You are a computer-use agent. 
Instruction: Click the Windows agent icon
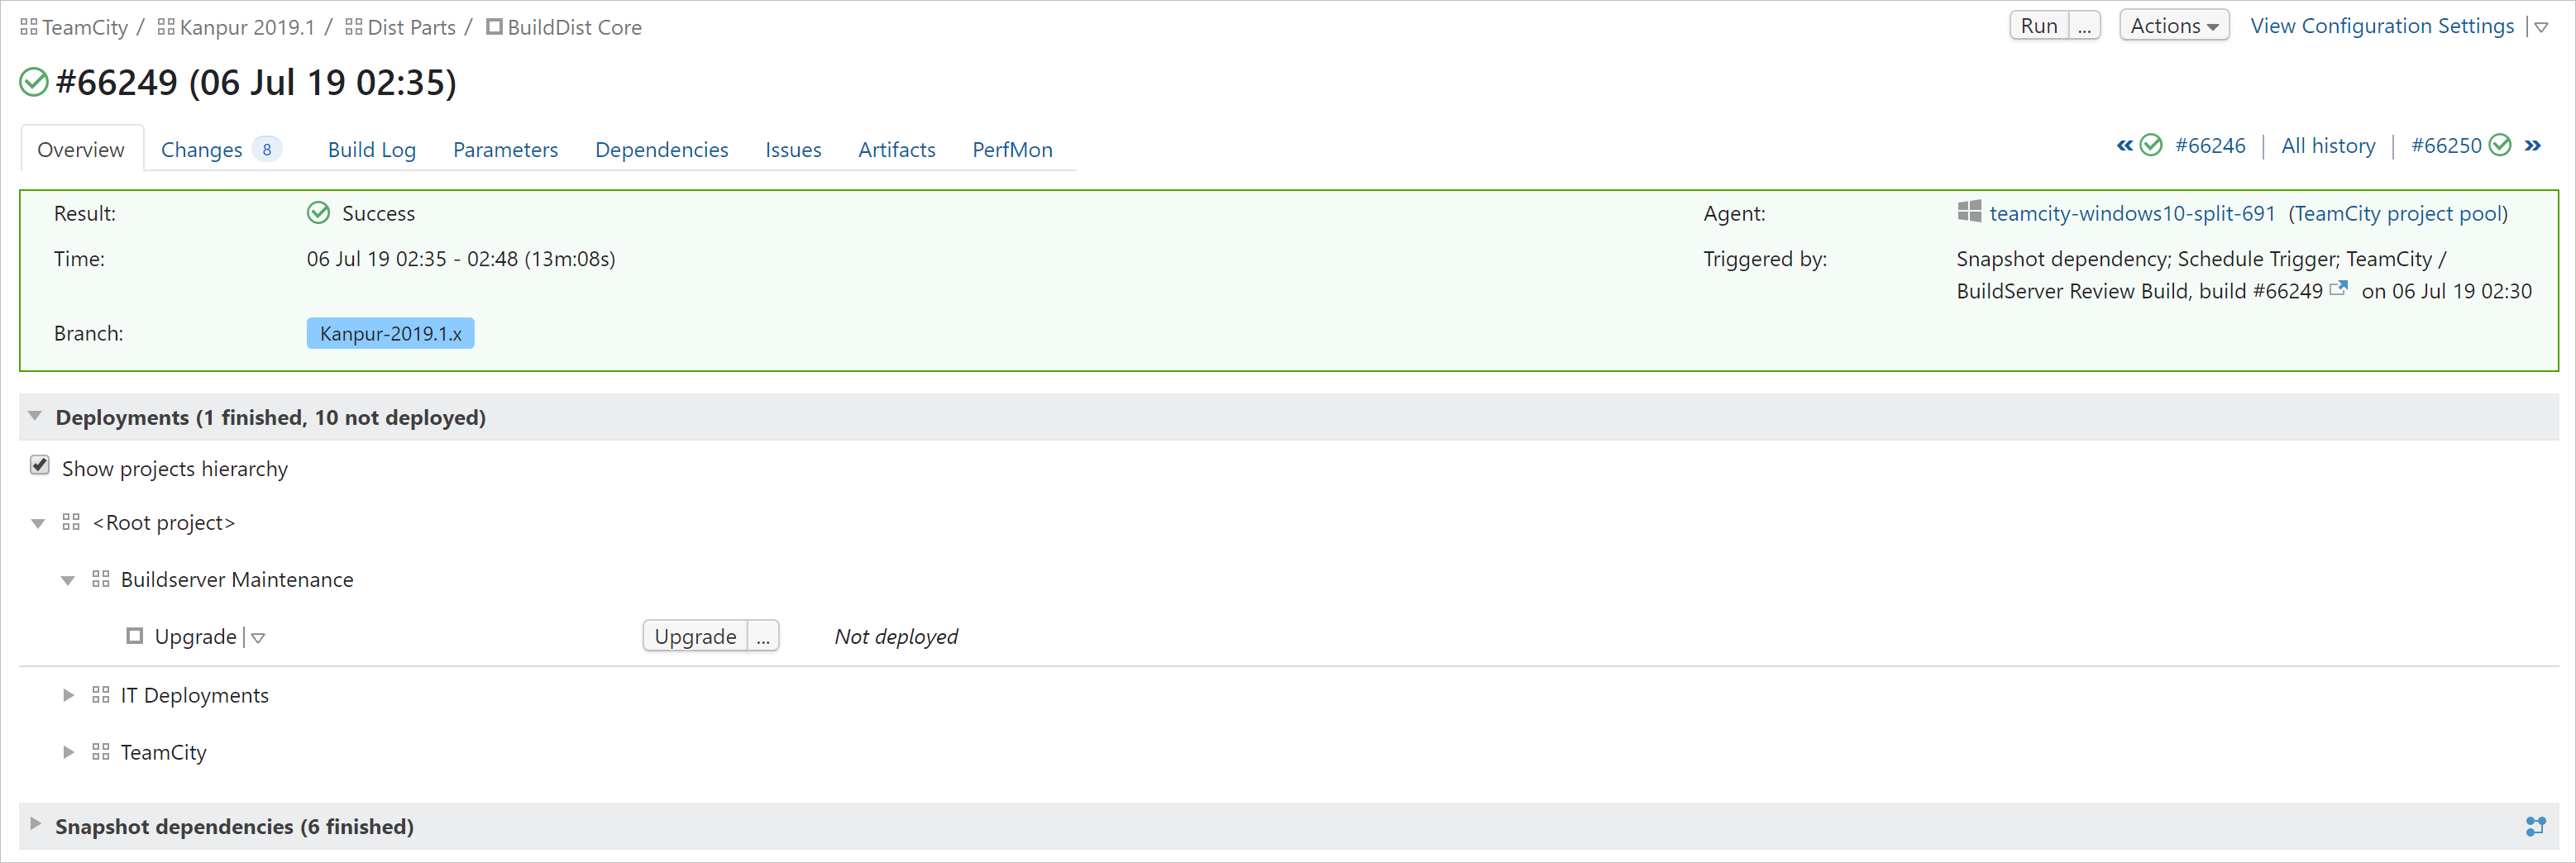(1969, 212)
